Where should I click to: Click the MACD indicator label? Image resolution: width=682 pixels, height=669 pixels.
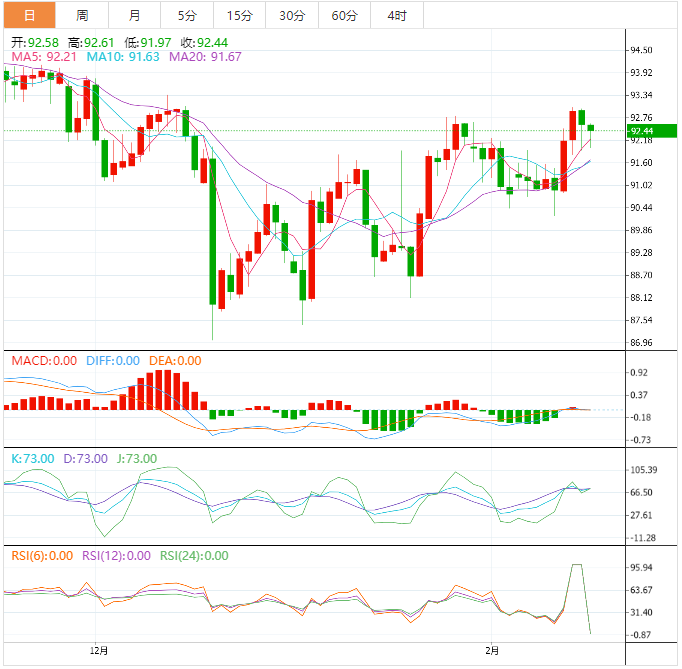click(42, 361)
